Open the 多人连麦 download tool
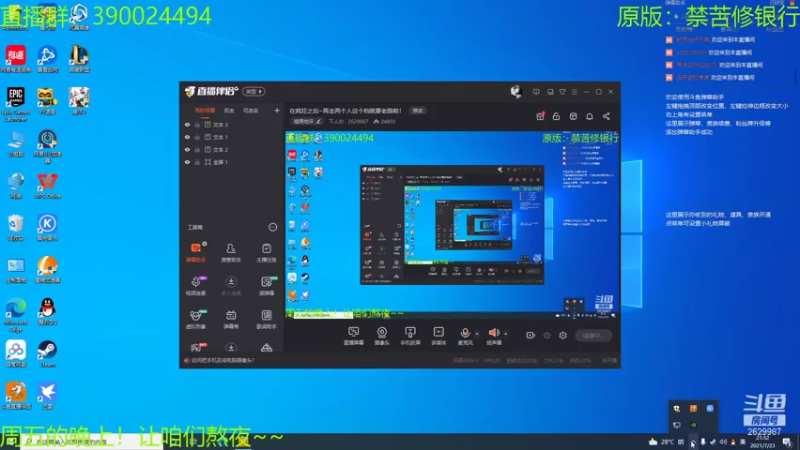 231,286
